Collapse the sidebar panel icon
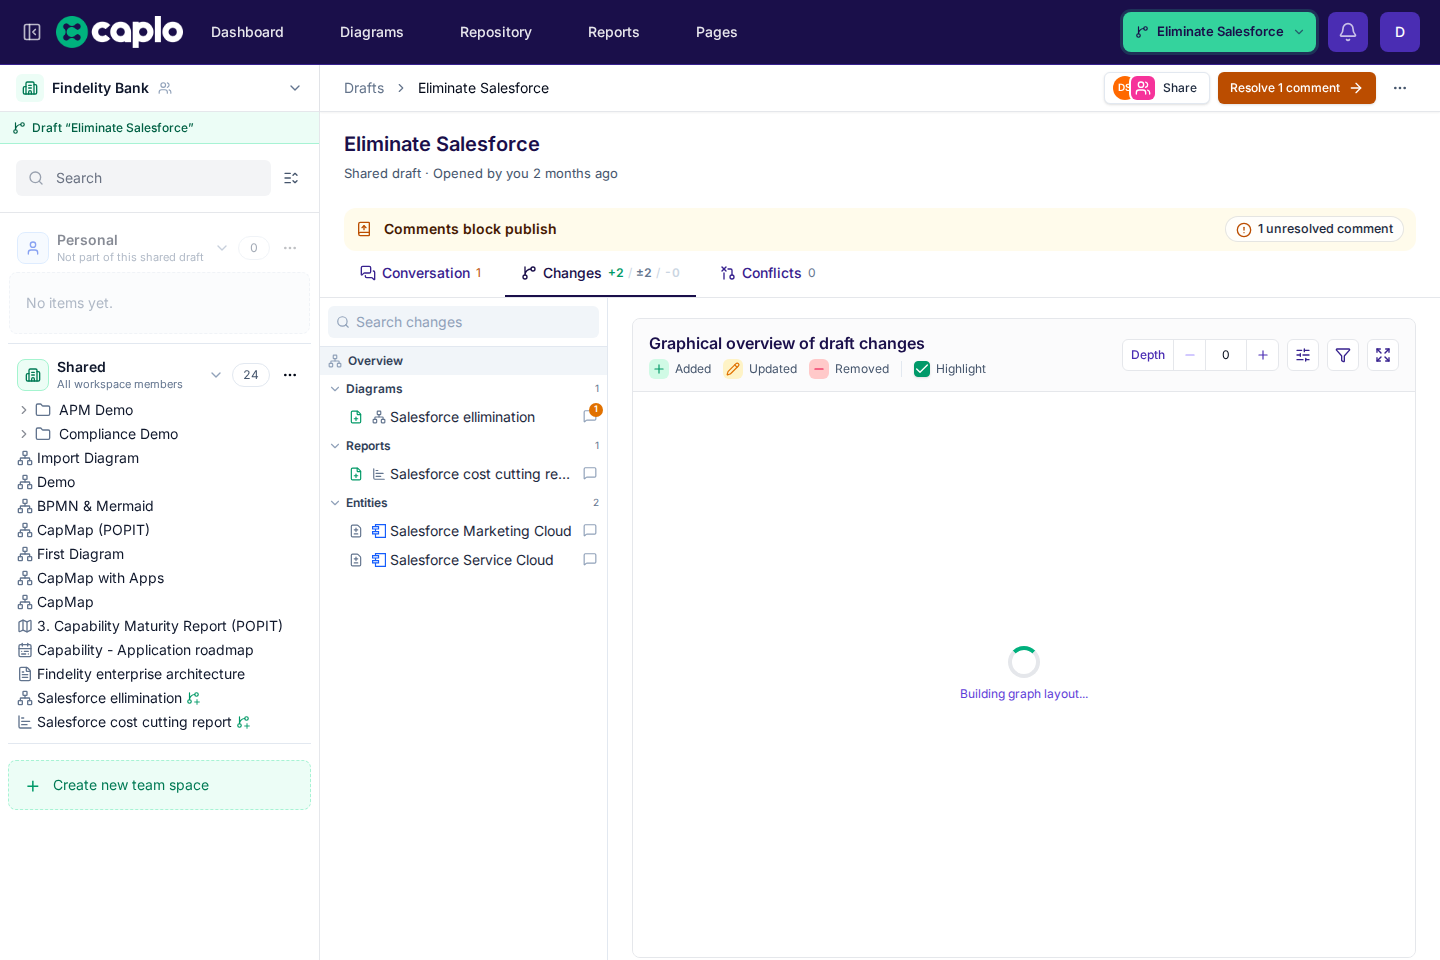Screen dimensions: 1440x960 [32, 32]
